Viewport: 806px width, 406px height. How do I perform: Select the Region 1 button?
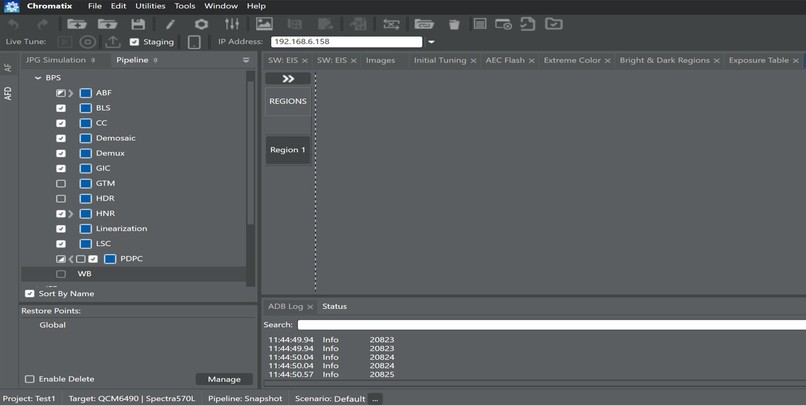coord(288,150)
